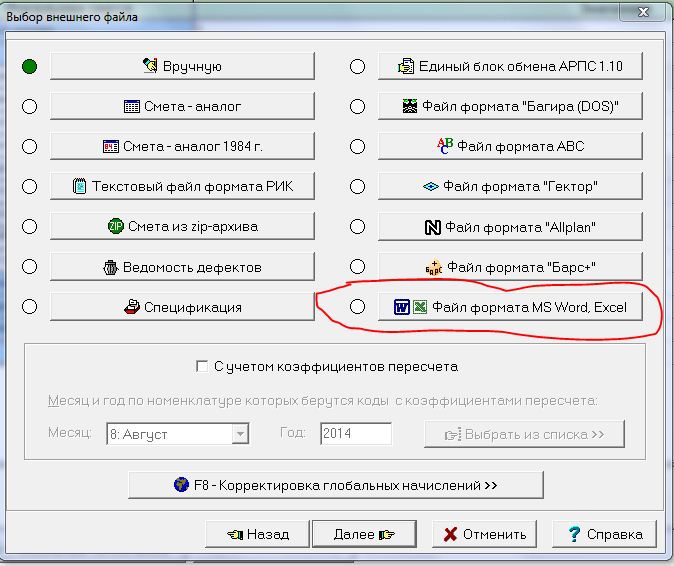Image resolution: width=674 pixels, height=566 pixels.
Task: Close the Выбор внешнего файла dialog
Action: click(643, 12)
